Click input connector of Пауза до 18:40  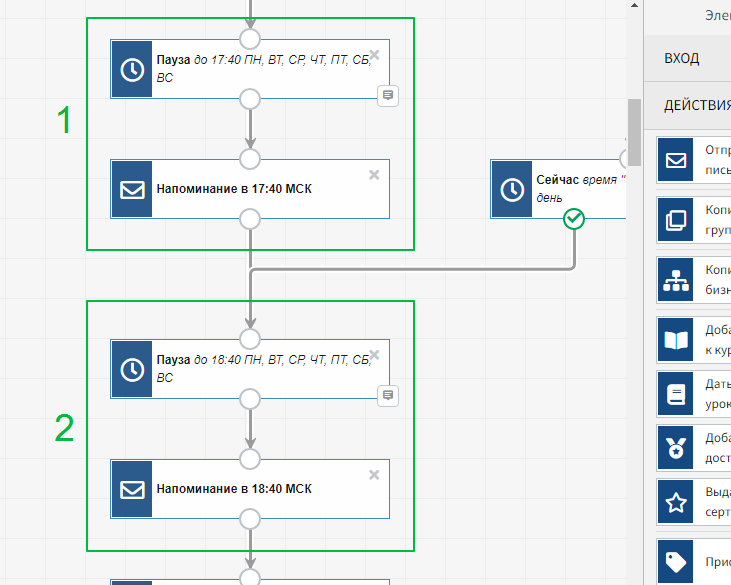point(250,339)
